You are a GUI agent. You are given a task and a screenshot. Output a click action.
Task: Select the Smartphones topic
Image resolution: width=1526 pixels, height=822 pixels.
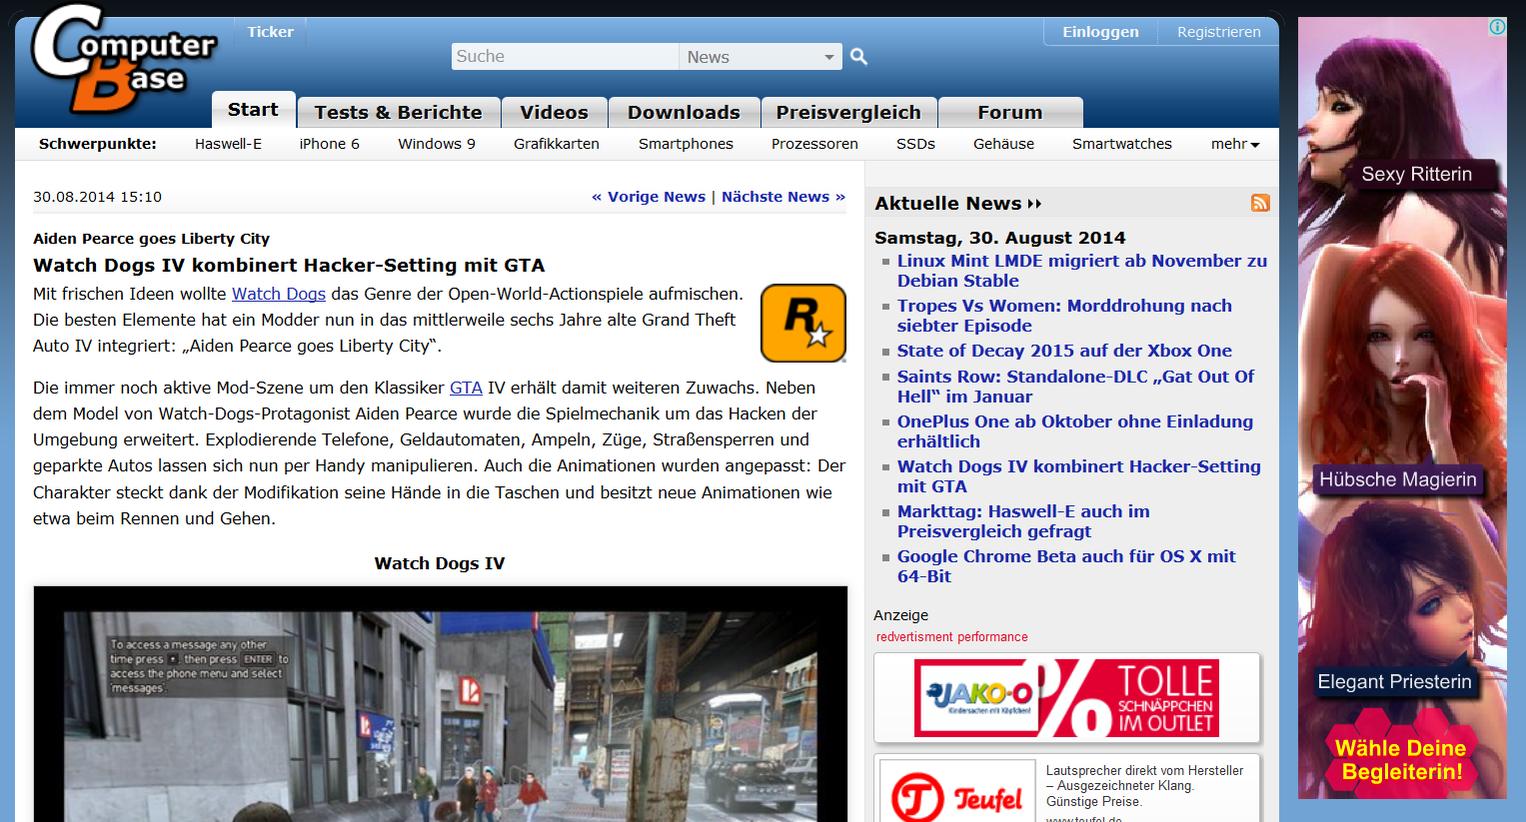pyautogui.click(x=686, y=144)
